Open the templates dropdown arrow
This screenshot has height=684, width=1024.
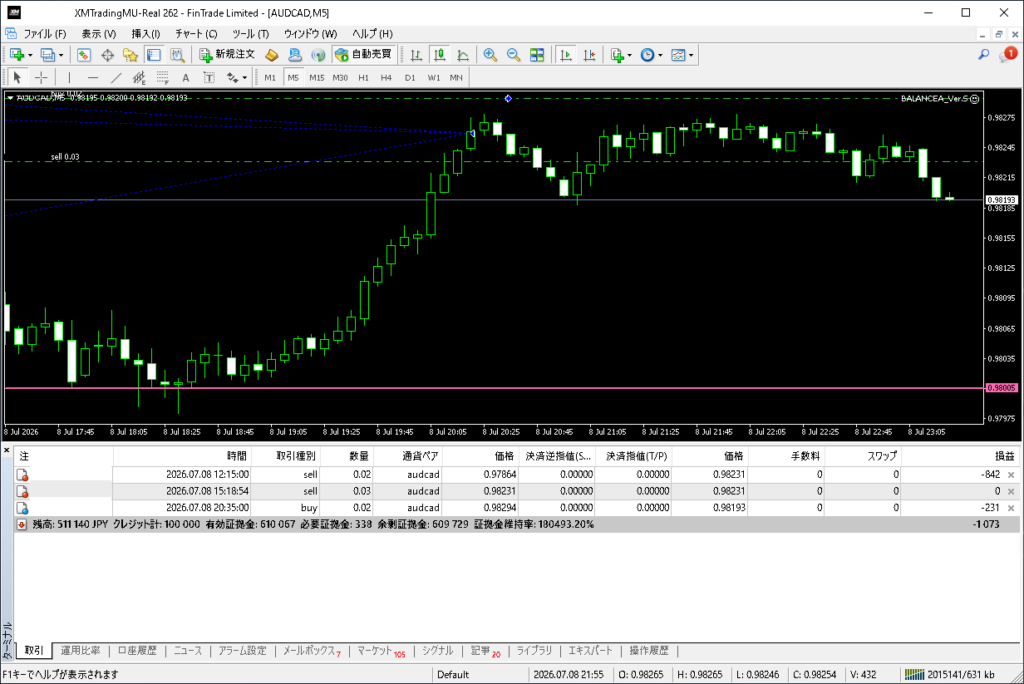[x=691, y=56]
